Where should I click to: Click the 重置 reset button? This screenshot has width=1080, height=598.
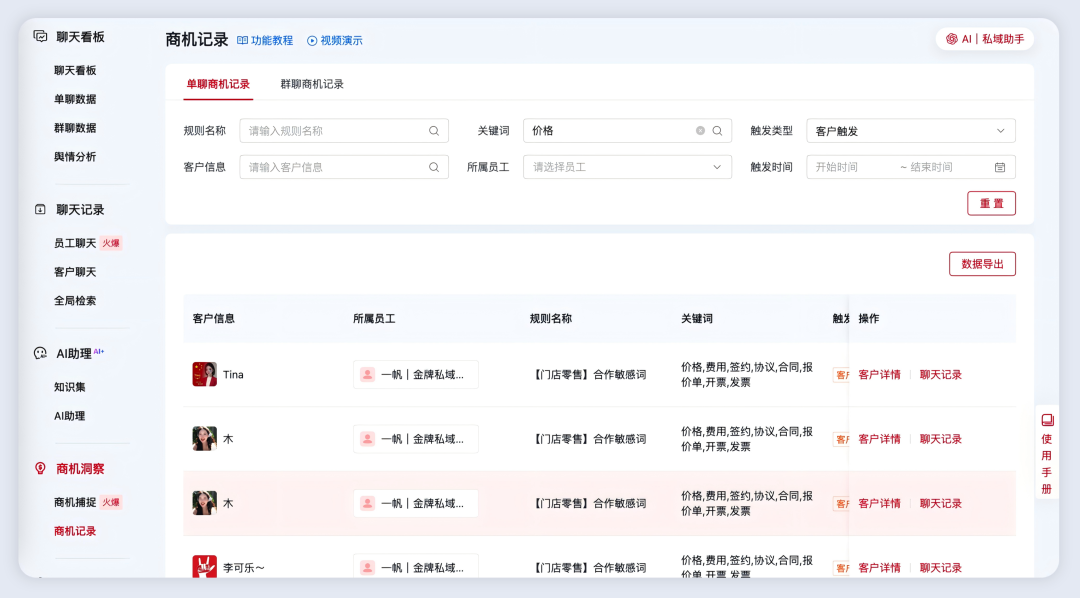991,203
